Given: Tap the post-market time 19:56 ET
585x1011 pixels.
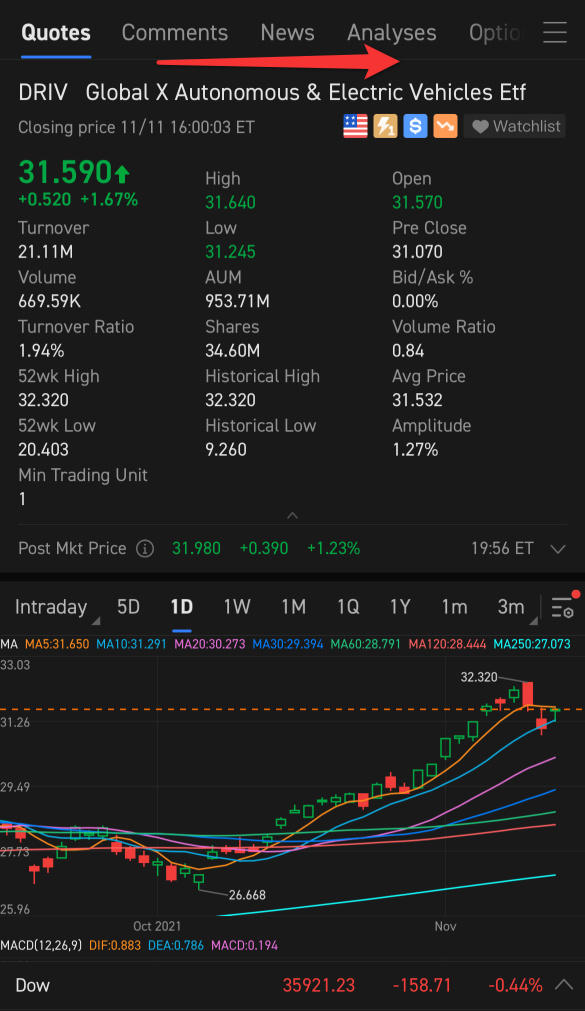Looking at the screenshot, I should 502,549.
